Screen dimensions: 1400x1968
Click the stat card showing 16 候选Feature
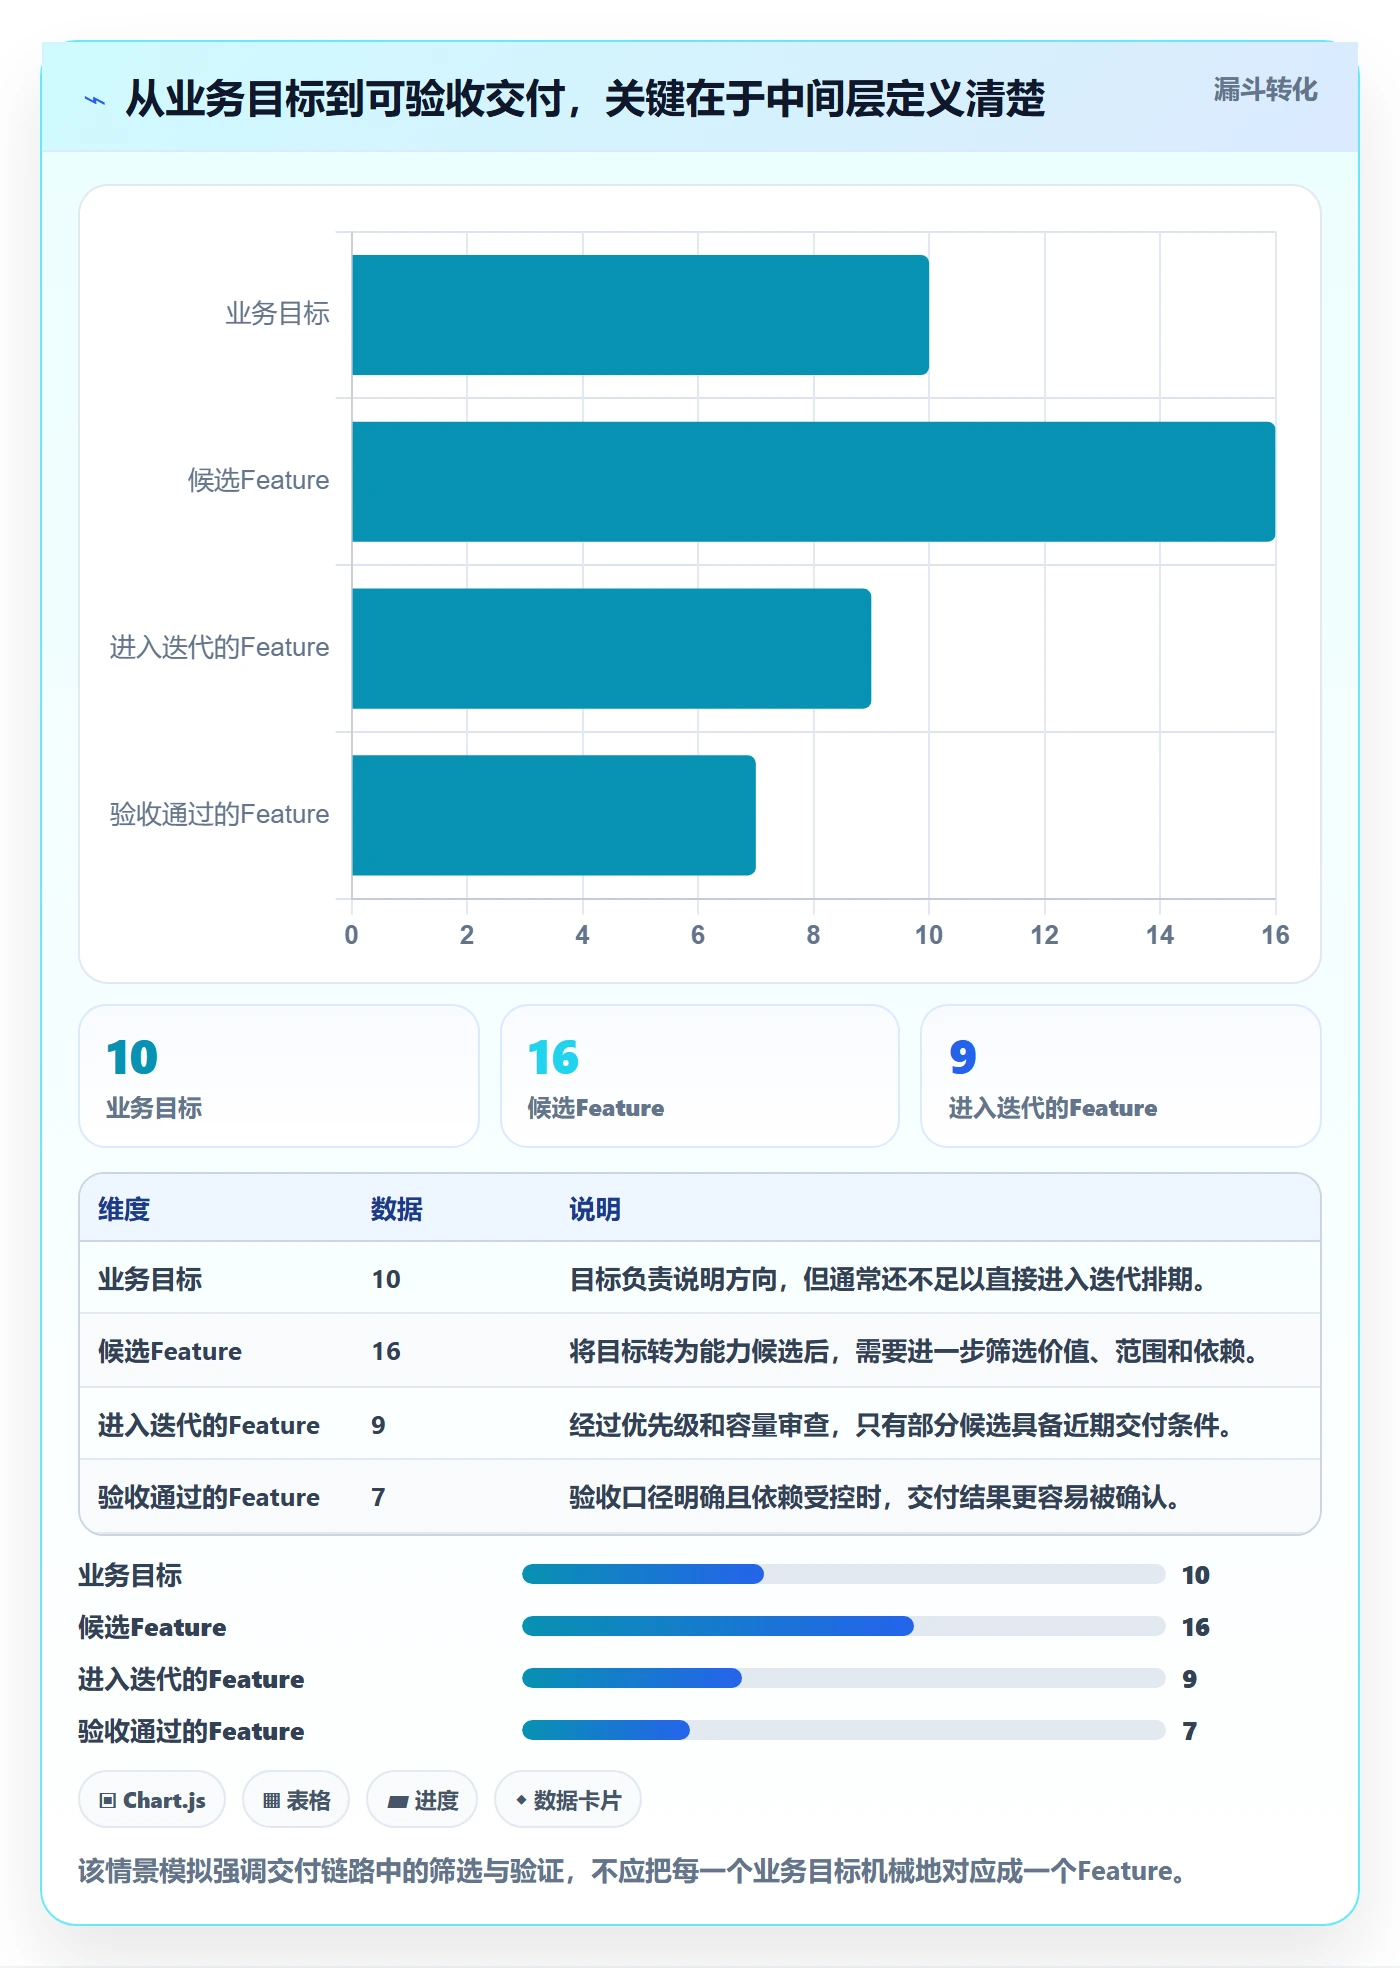pos(700,1076)
